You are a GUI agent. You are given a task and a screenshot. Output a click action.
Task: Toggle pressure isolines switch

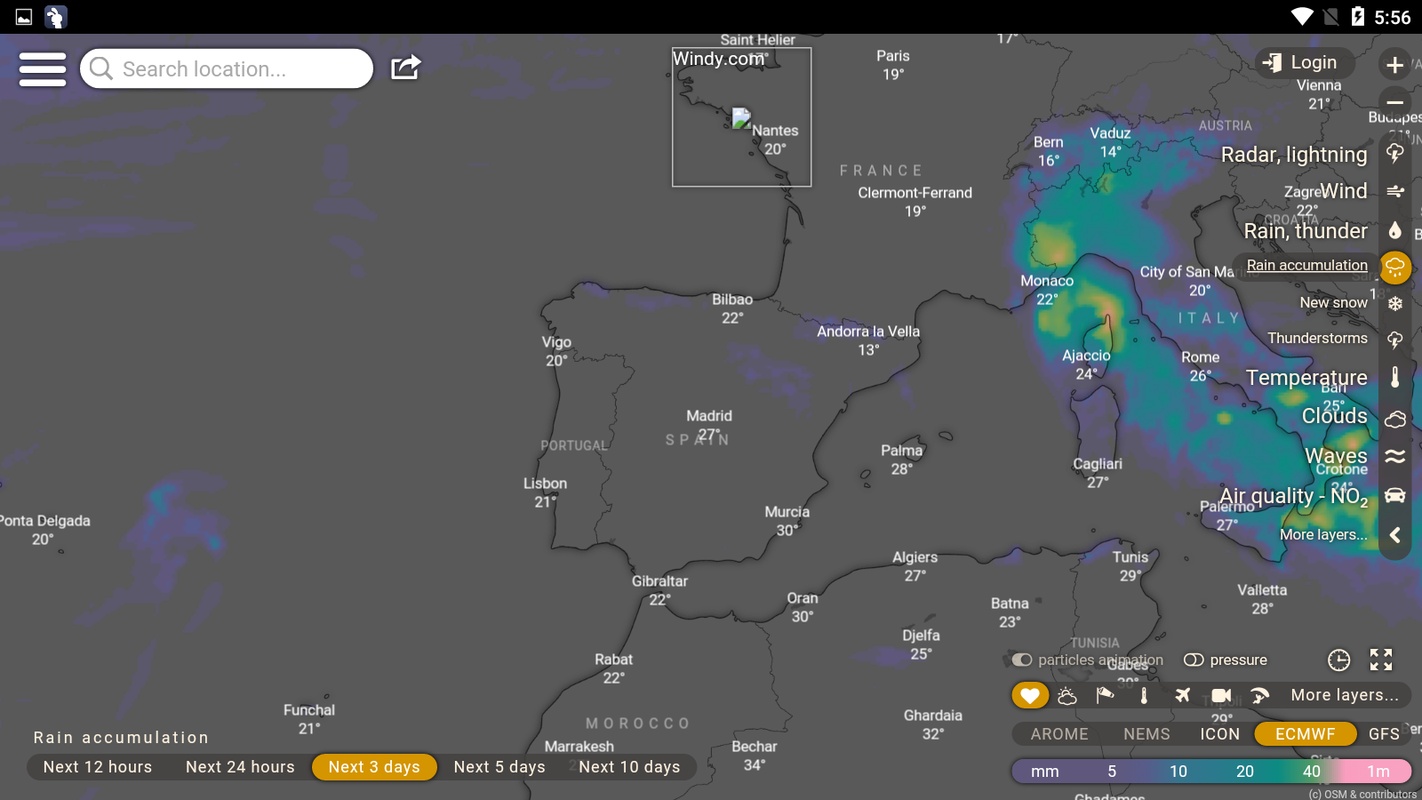click(x=1193, y=660)
